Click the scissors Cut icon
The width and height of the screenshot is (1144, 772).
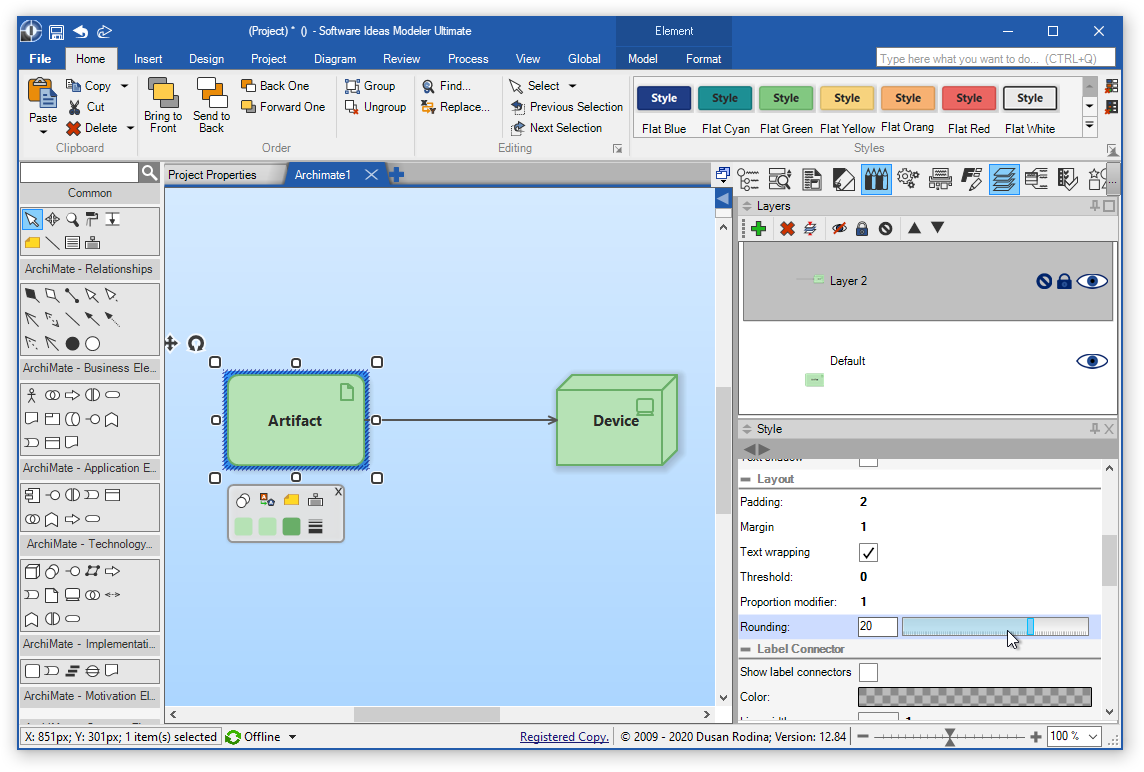74,107
